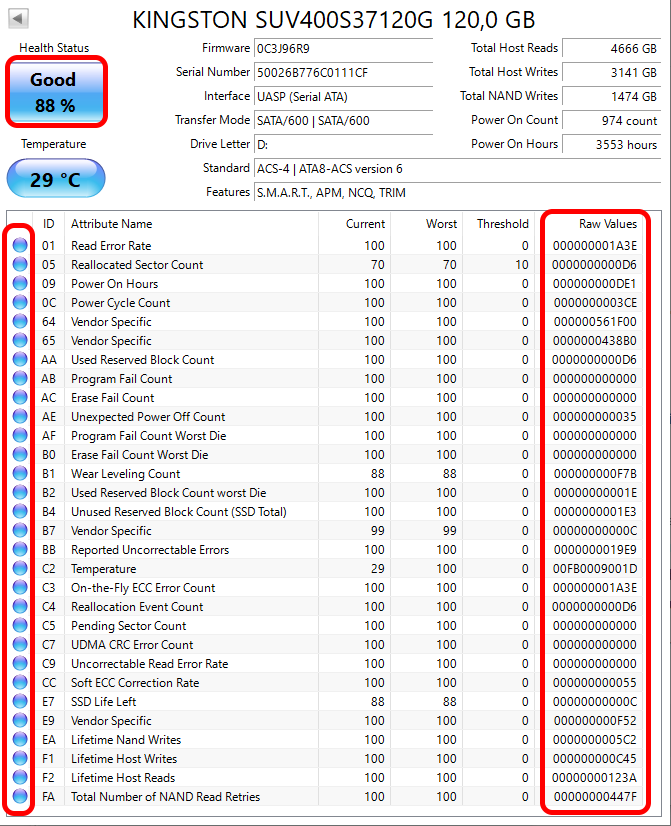Select the Transfer Mode field SATA/600 | SATA/600
Image resolution: width=671 pixels, height=826 pixels.
343,121
